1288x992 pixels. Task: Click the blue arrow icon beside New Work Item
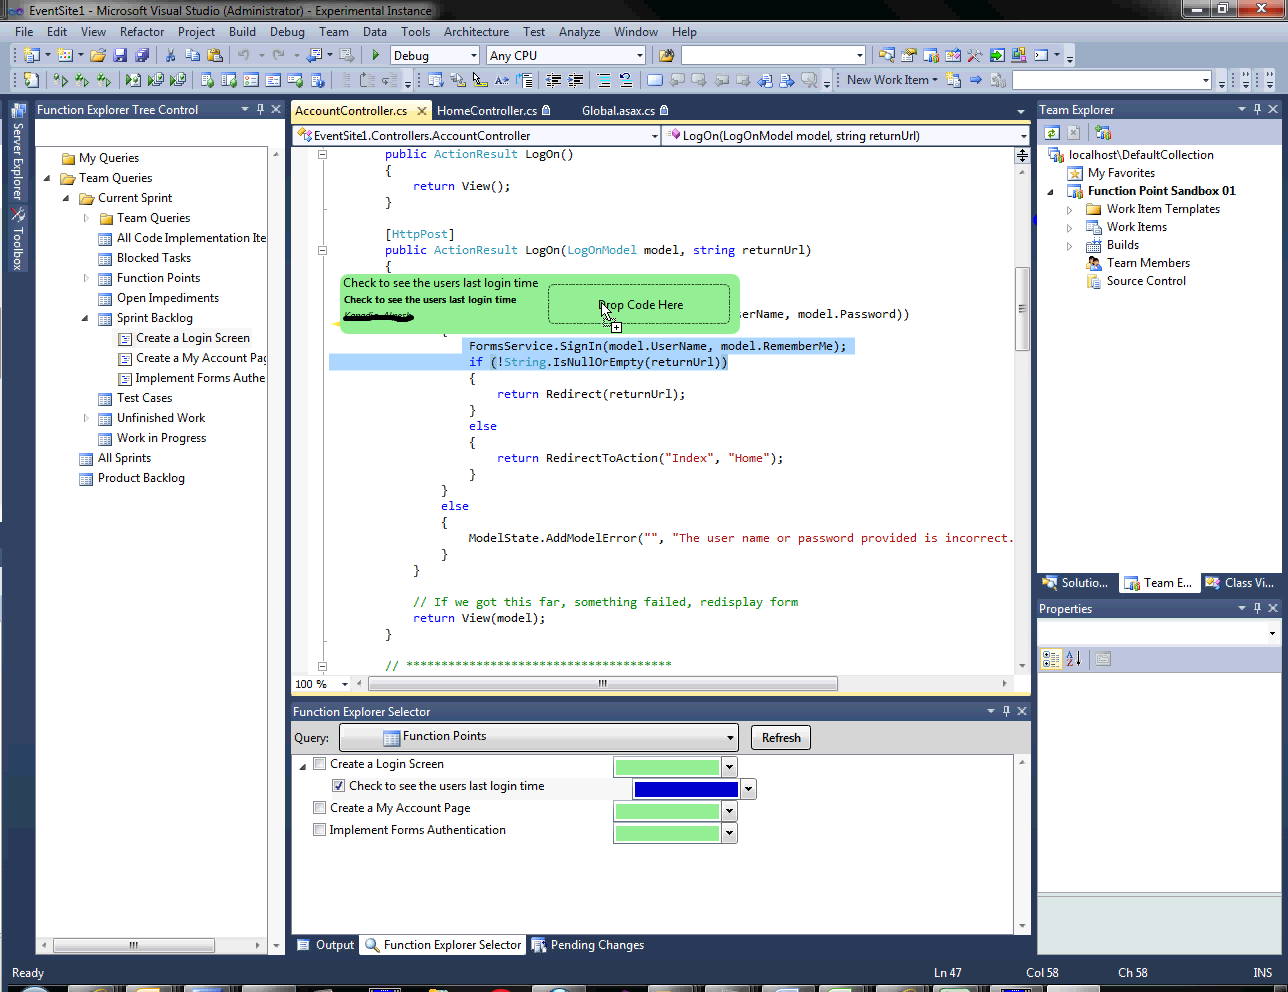[976, 80]
